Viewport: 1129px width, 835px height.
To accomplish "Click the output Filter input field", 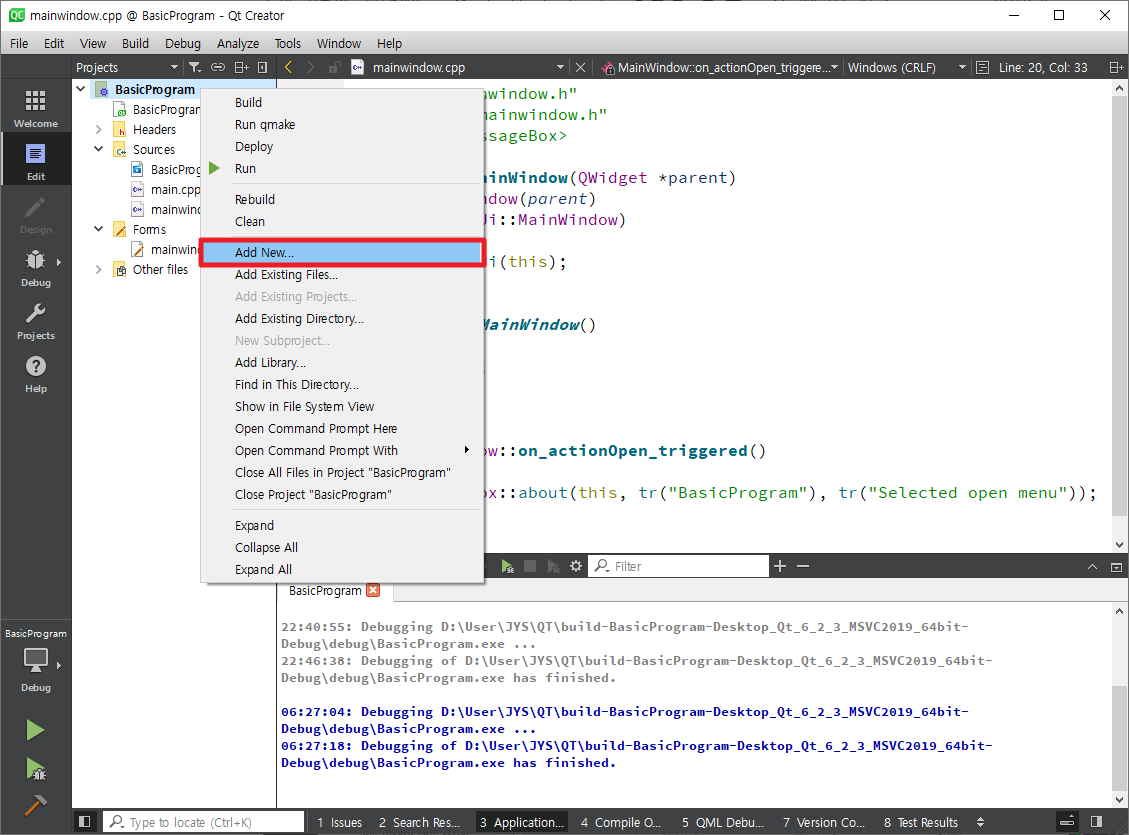I will coord(679,567).
